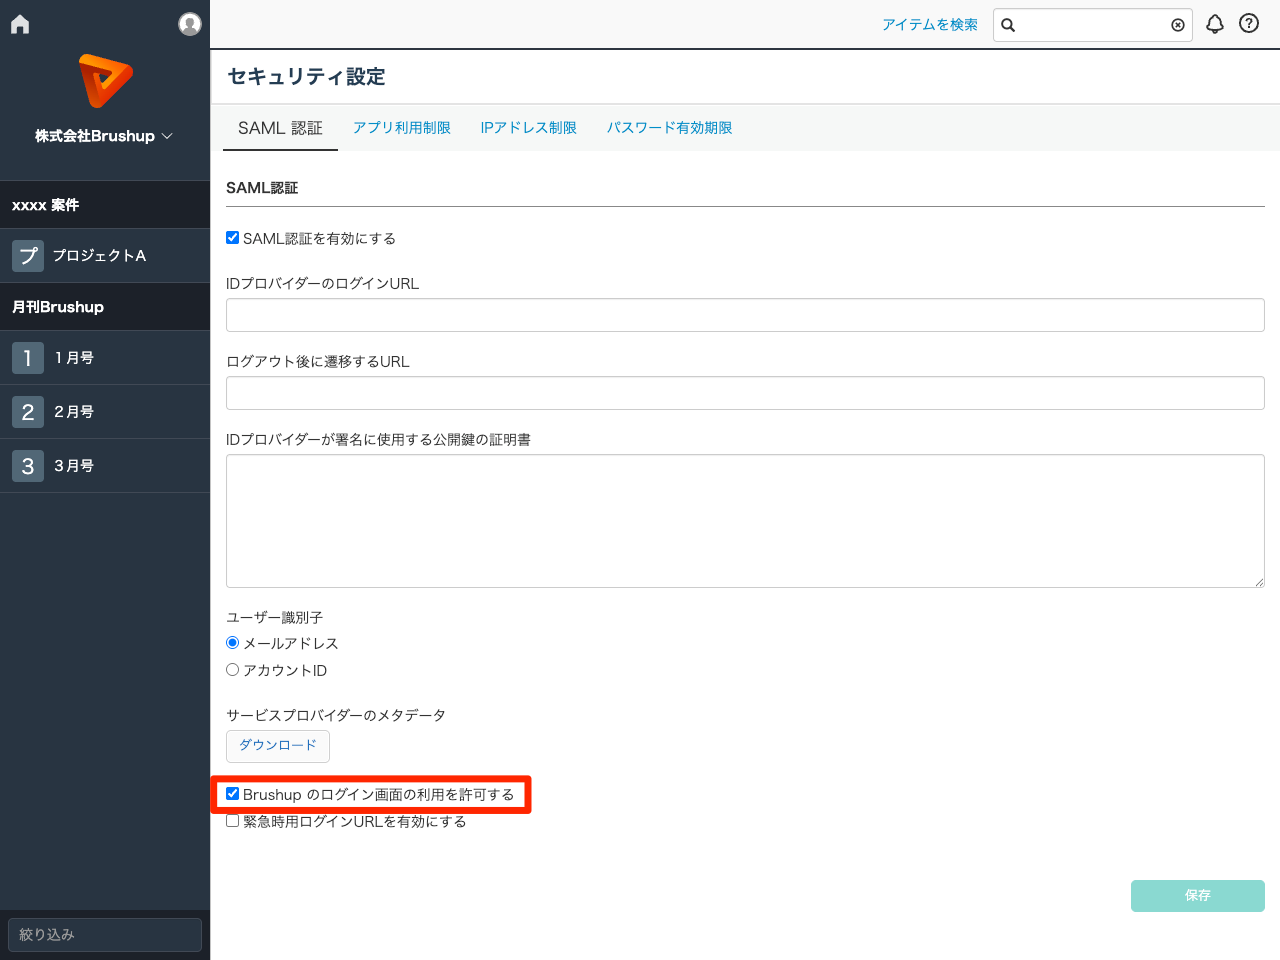Enable the 緊急時用ログインURL checkbox
The image size is (1280, 960).
pos(232,820)
